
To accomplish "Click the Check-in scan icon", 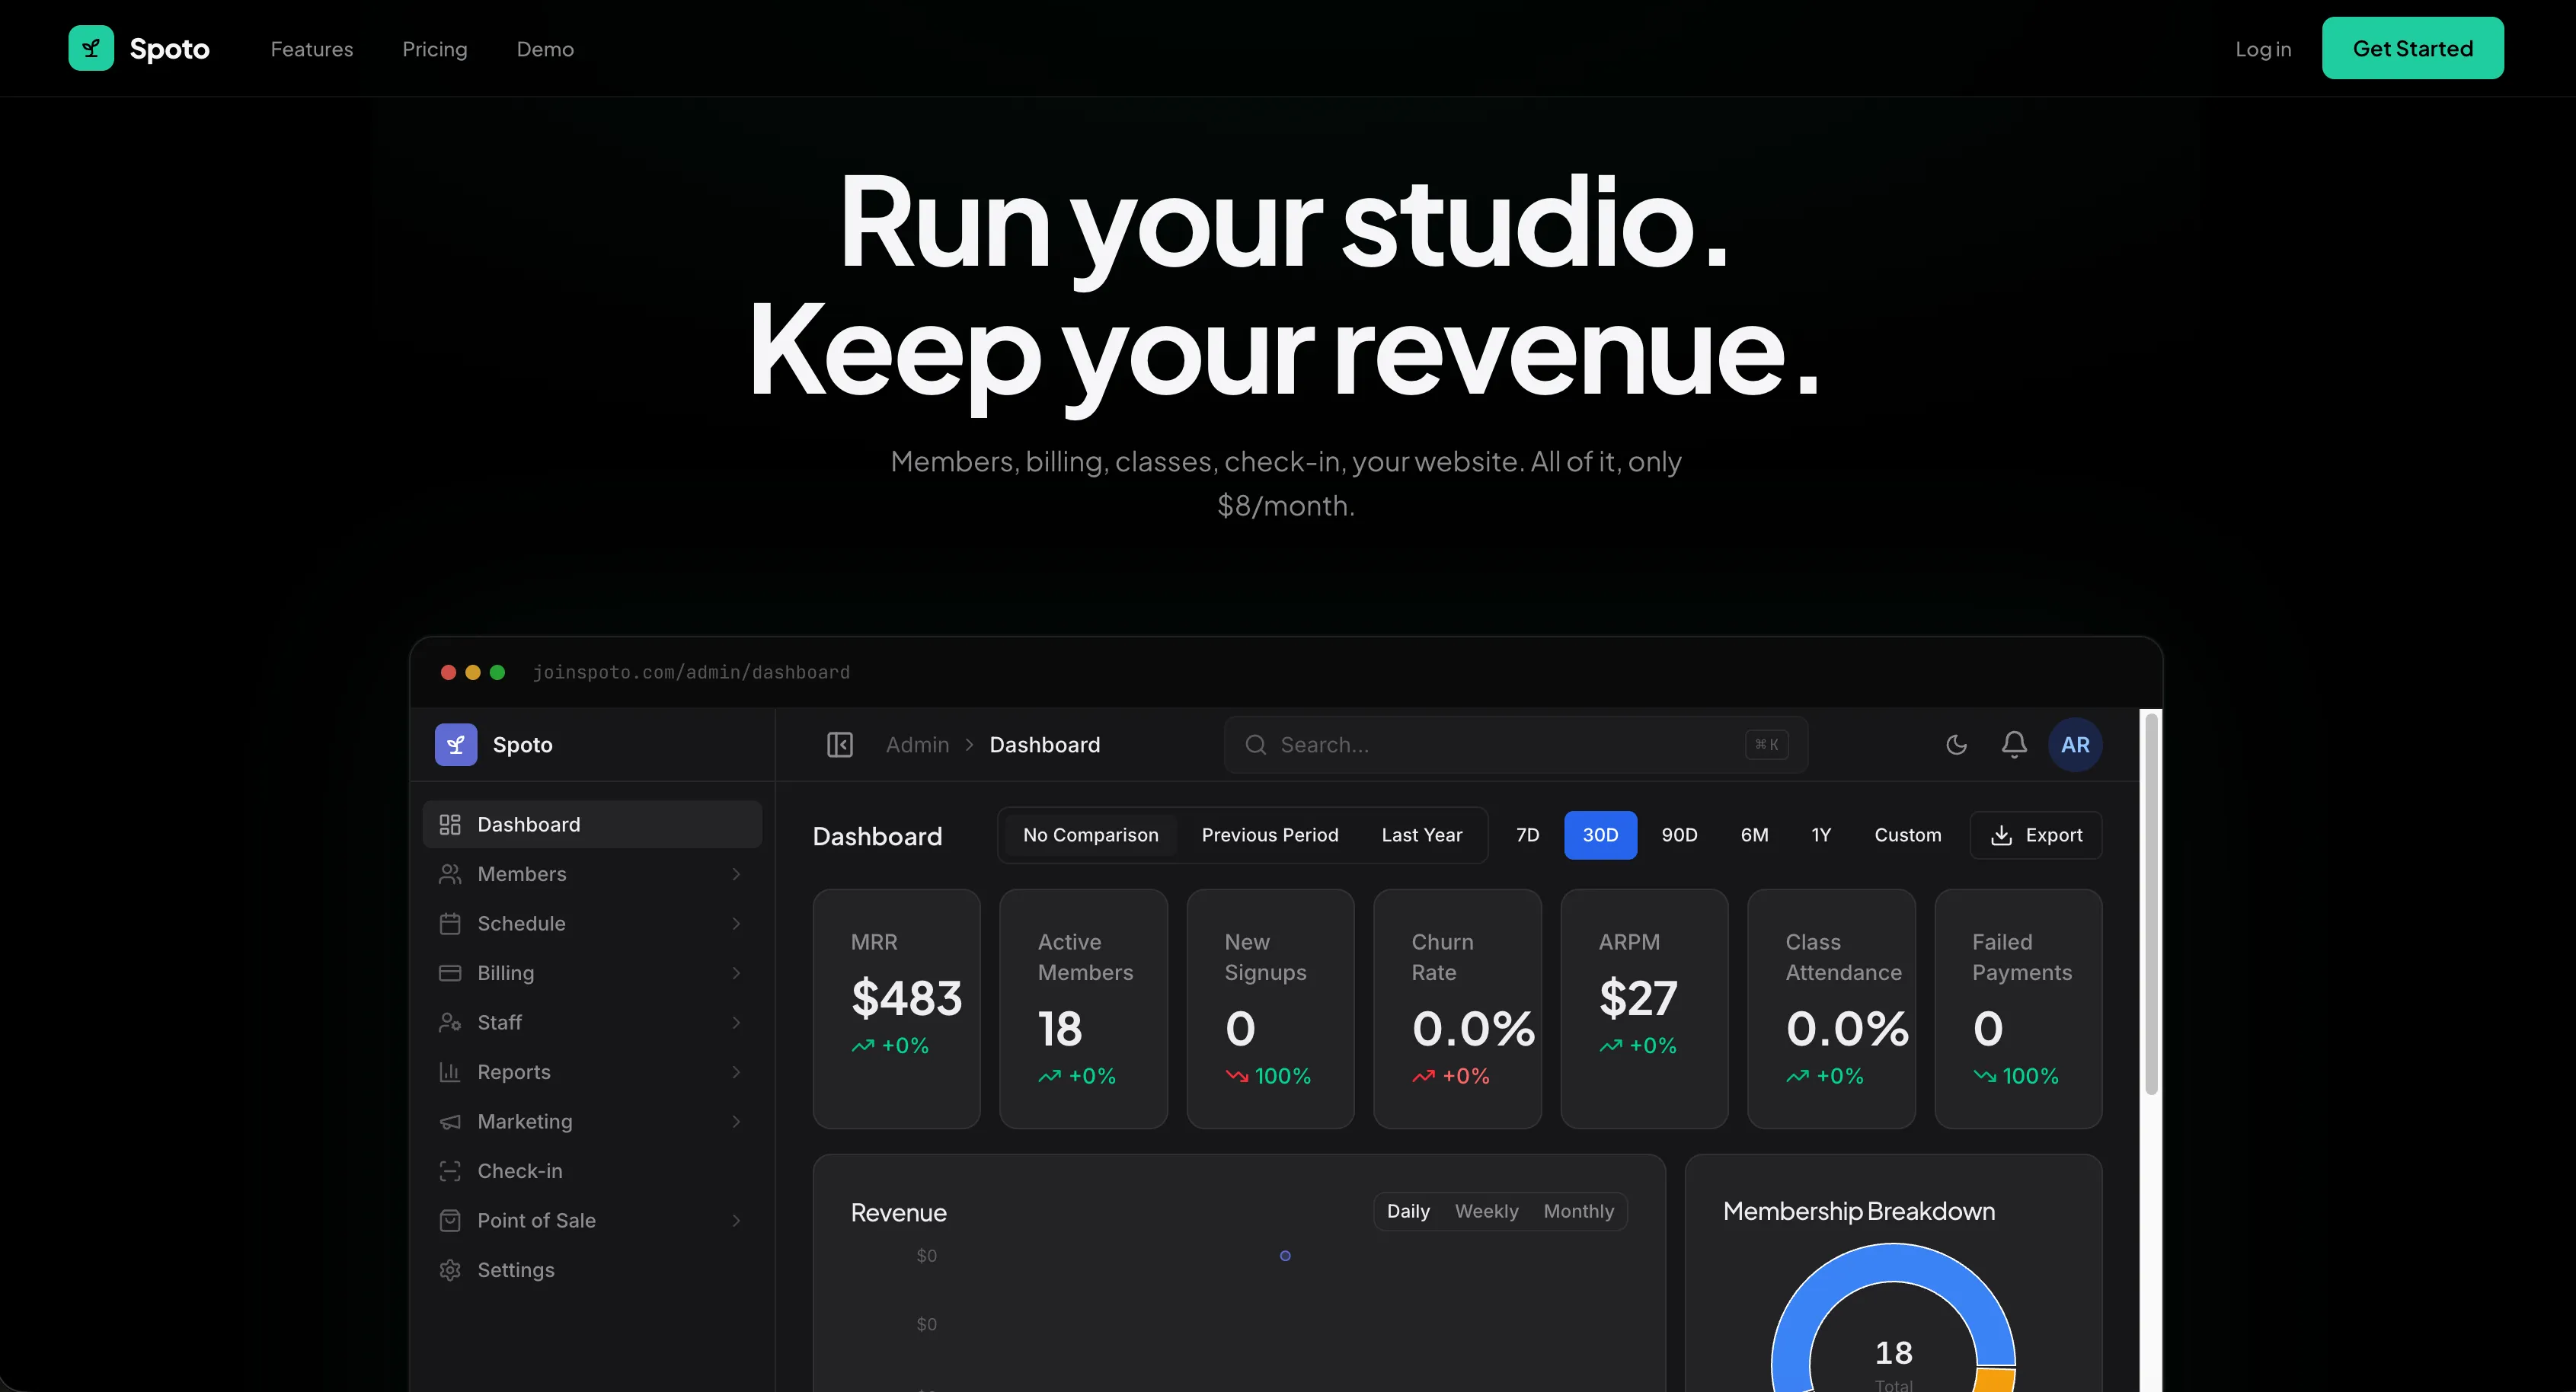I will coord(450,1171).
